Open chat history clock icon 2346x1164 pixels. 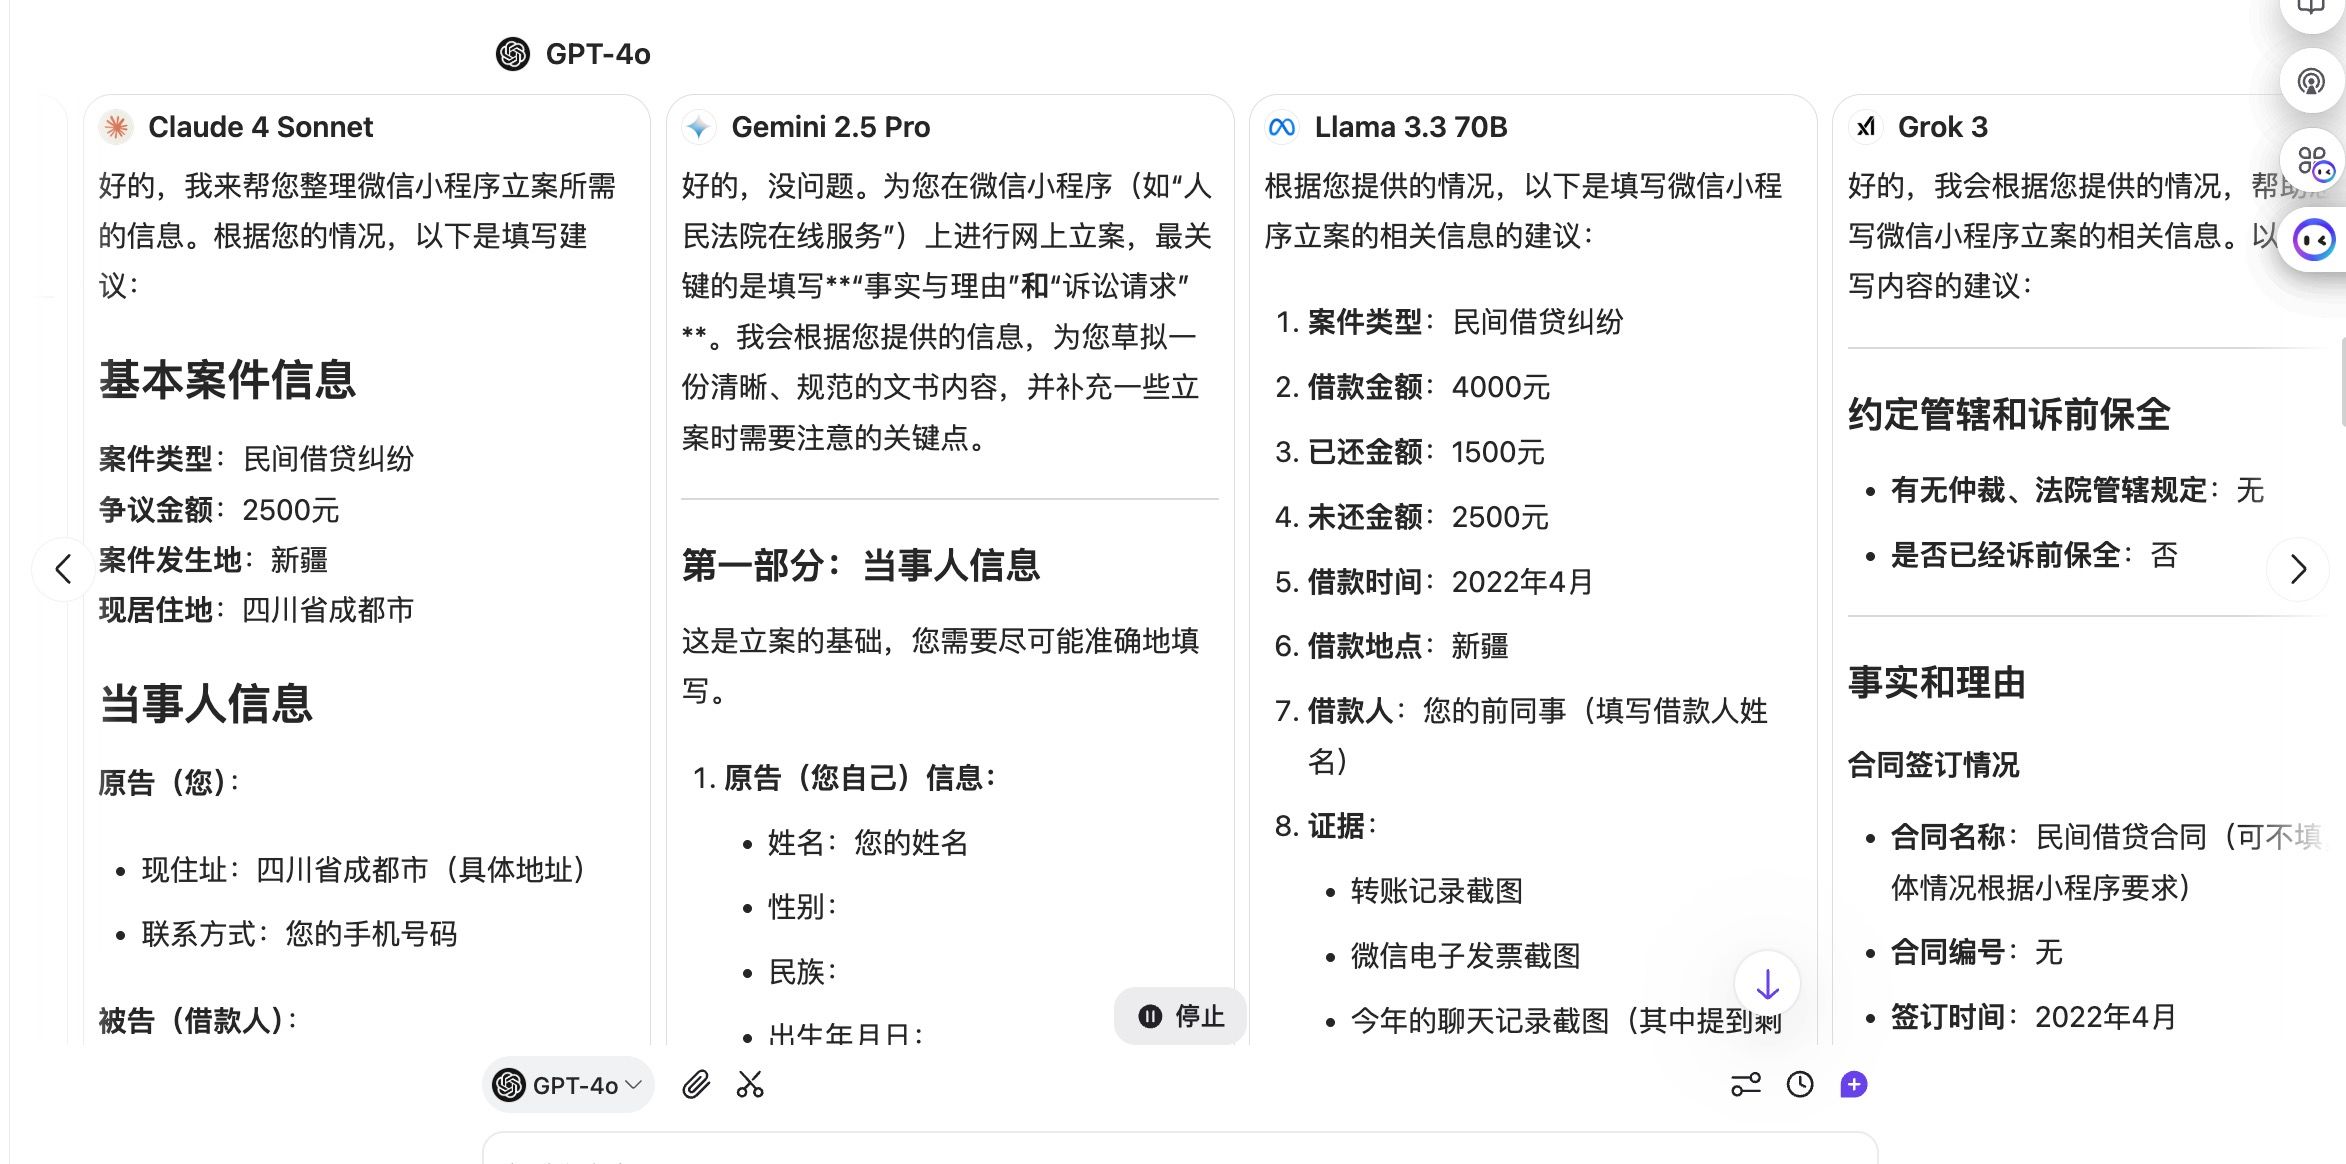click(1800, 1085)
